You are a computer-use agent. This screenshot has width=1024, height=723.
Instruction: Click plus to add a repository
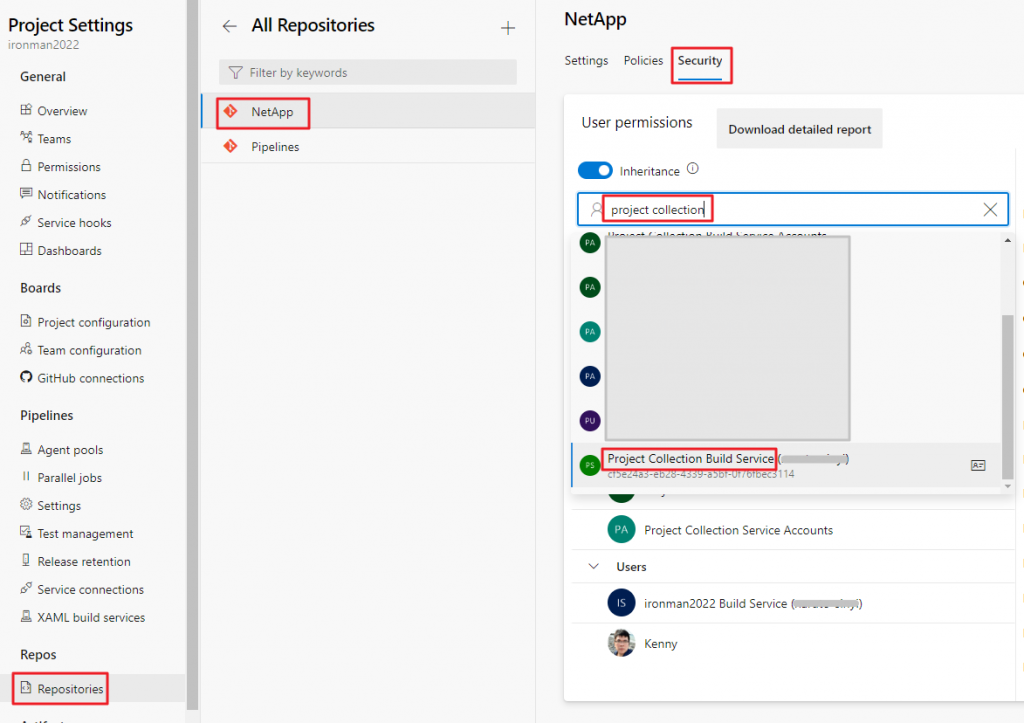pos(507,28)
